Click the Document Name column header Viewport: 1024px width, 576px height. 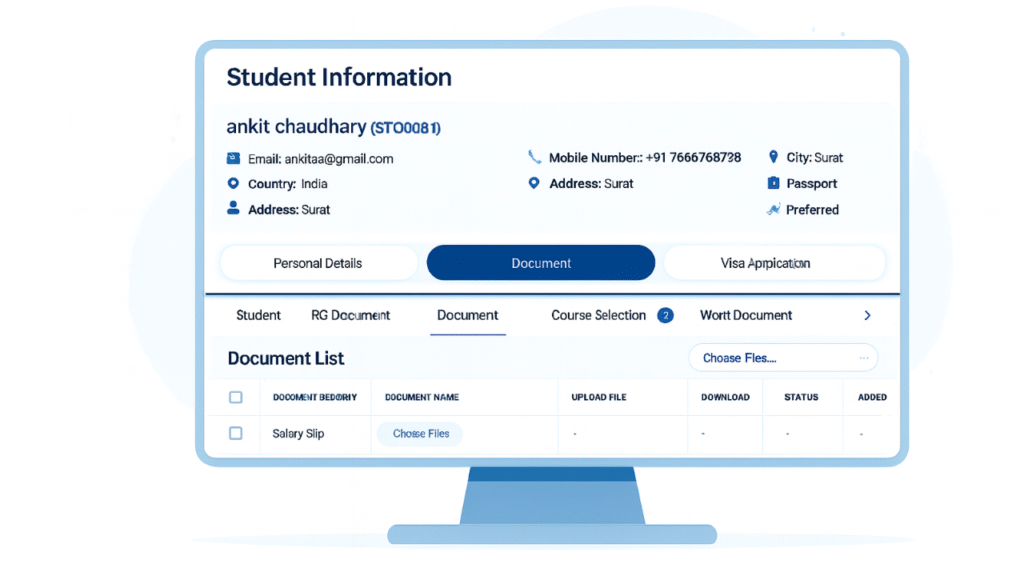(x=421, y=397)
